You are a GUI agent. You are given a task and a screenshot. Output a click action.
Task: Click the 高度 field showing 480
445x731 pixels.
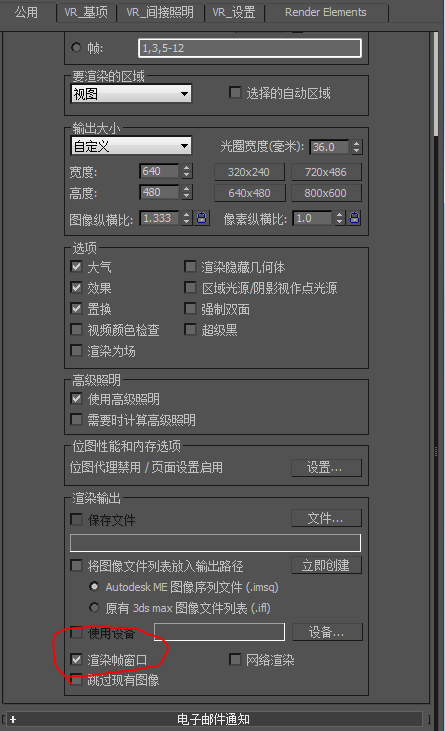(159, 192)
